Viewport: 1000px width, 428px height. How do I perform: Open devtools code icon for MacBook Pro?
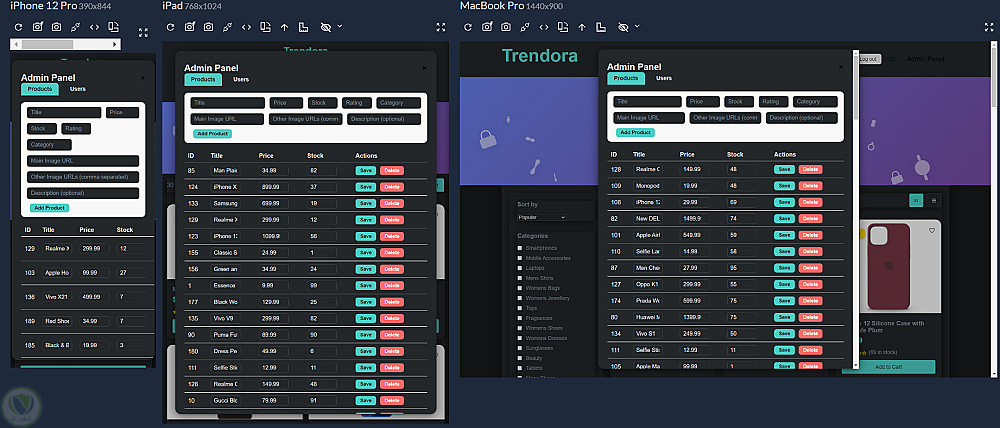[x=543, y=27]
